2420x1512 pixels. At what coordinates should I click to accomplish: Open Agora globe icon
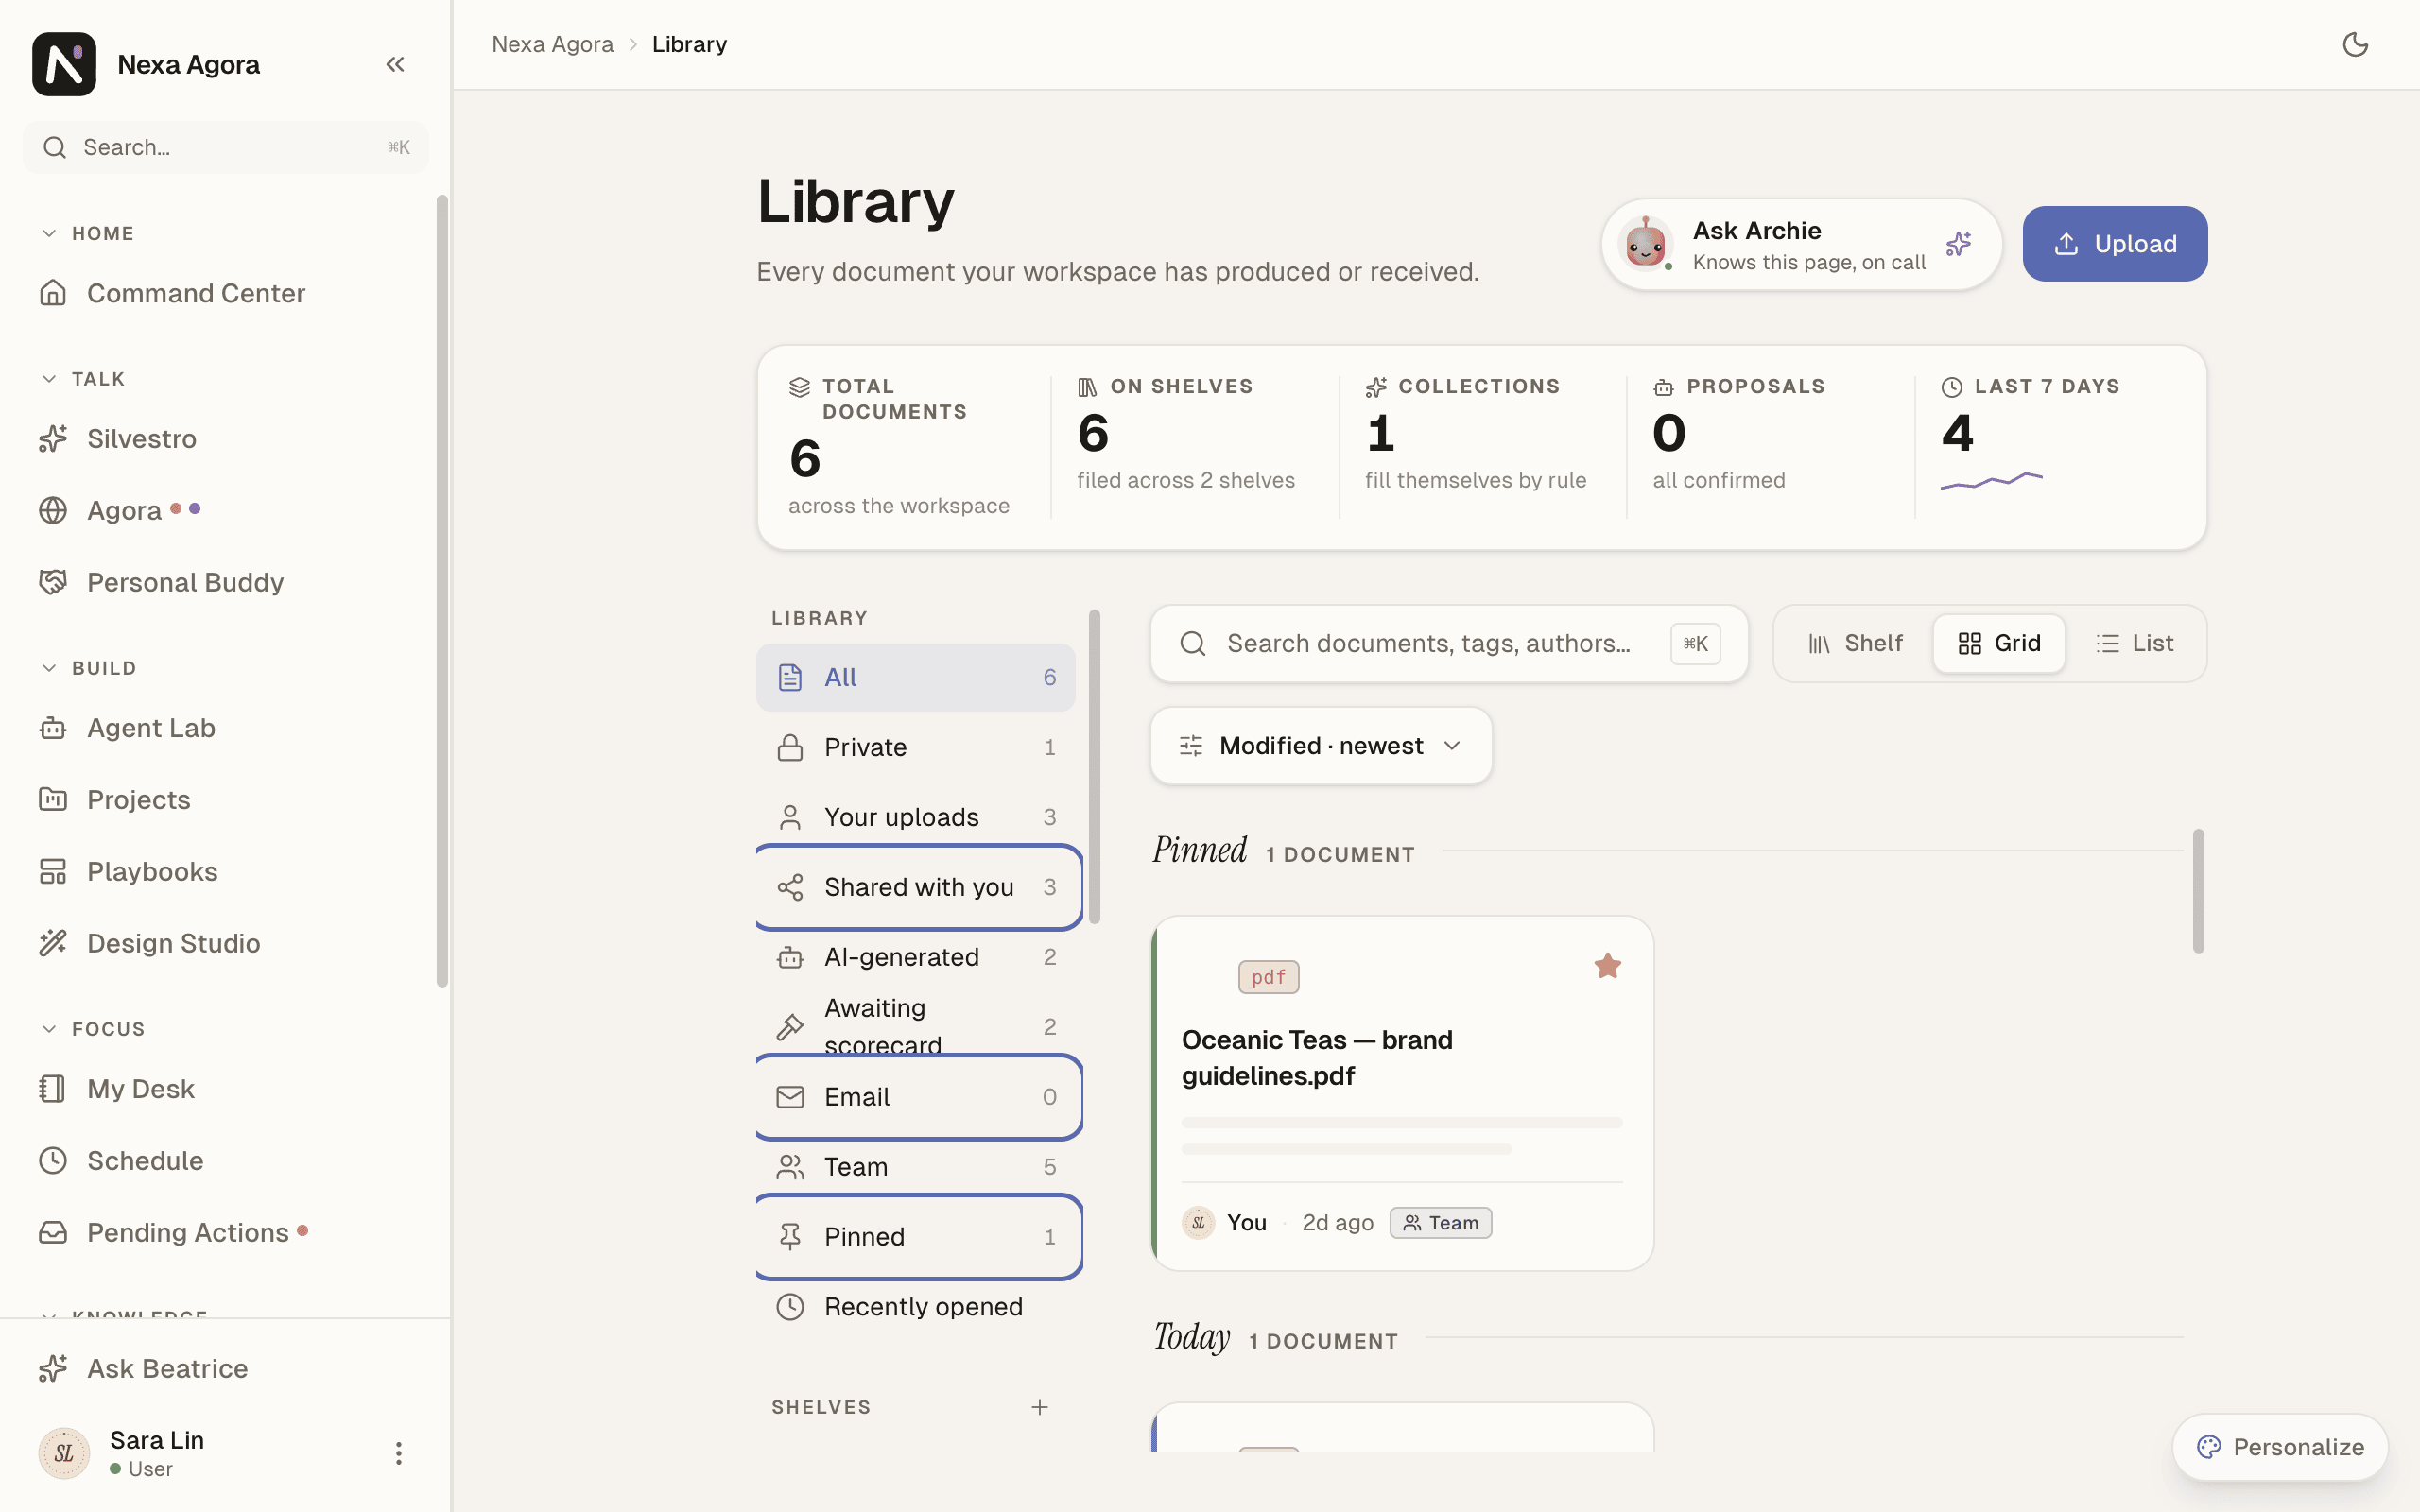coord(53,510)
